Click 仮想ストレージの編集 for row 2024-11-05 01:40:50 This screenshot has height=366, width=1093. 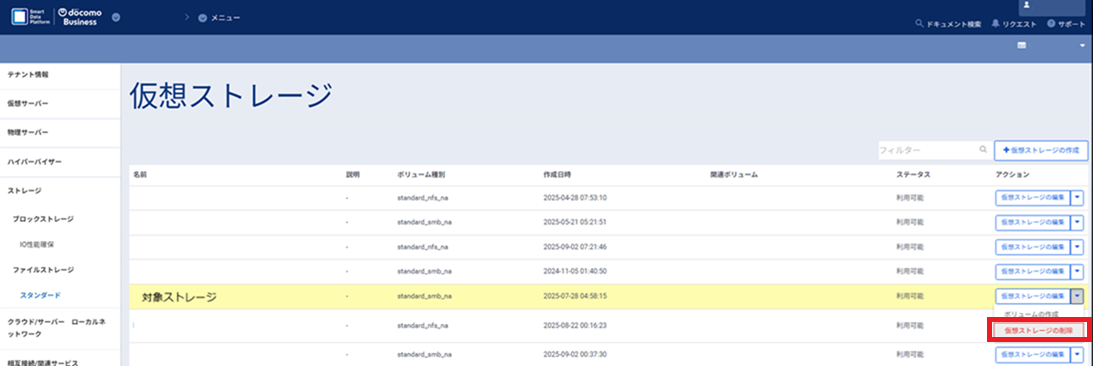coord(1032,271)
